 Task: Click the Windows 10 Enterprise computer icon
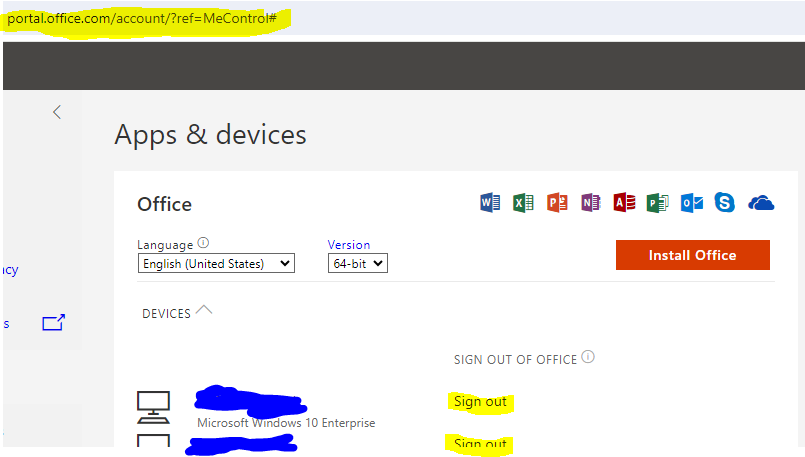(154, 407)
